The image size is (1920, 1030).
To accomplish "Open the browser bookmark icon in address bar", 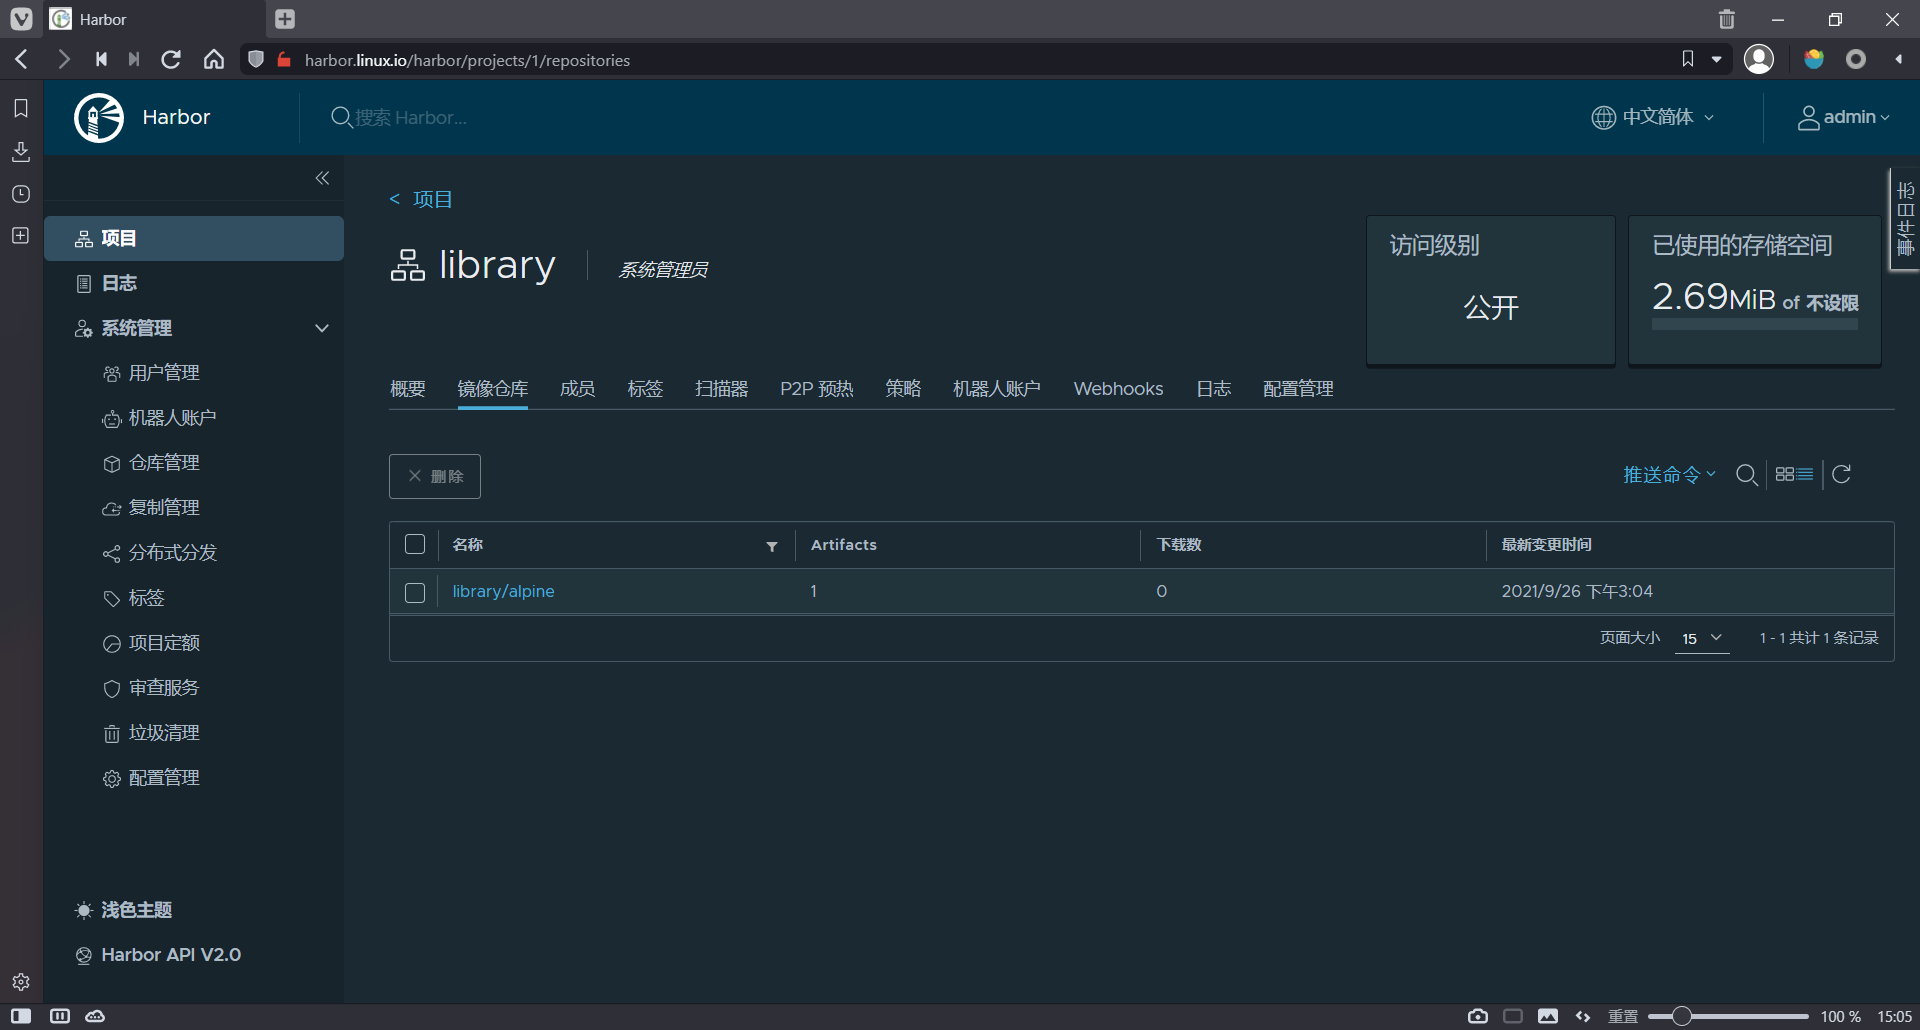I will click(1688, 60).
